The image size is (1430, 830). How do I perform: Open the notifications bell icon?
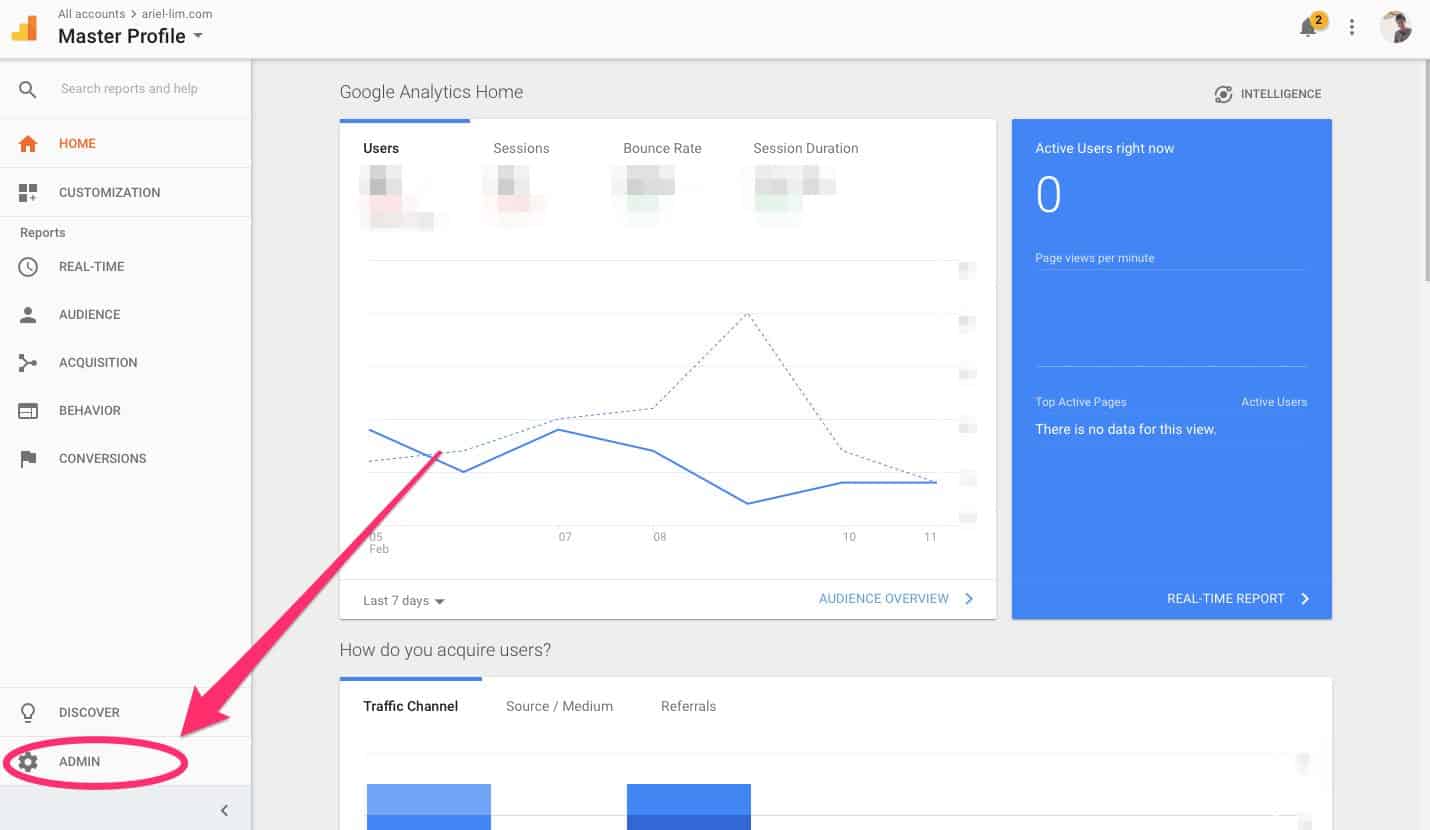tap(1308, 28)
